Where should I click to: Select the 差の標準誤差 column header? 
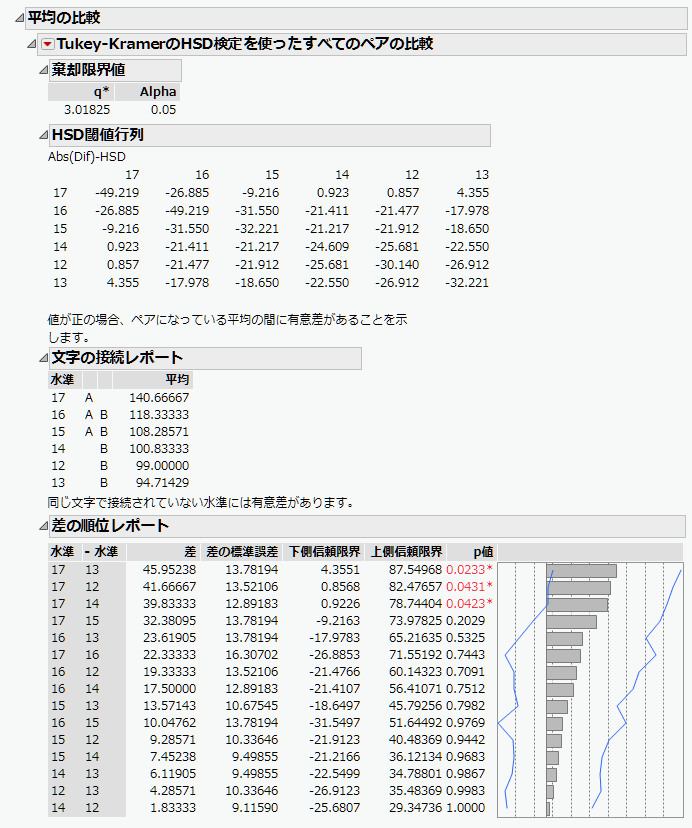click(x=241, y=552)
